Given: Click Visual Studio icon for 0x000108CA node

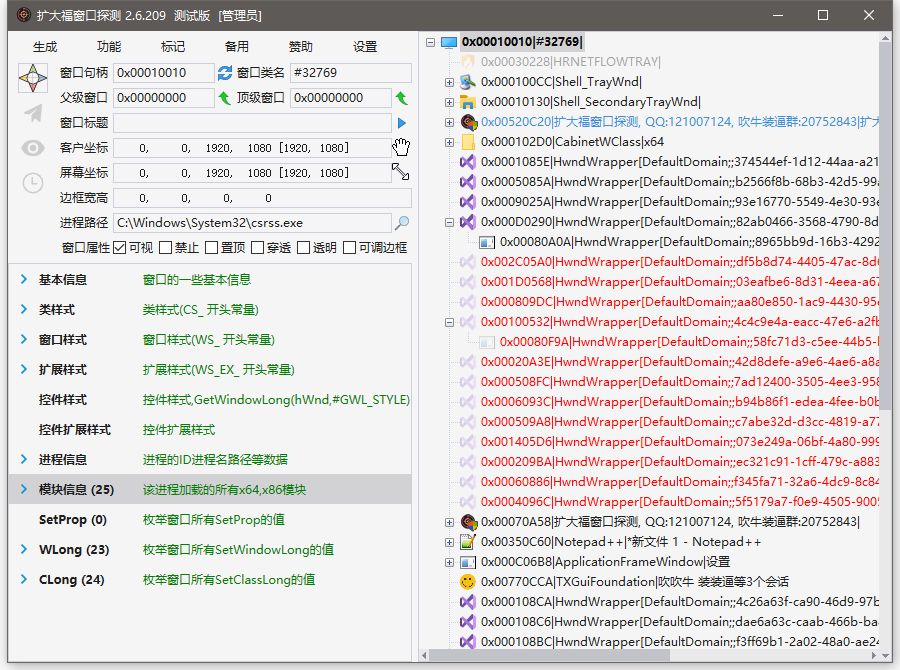Looking at the screenshot, I should pos(468,602).
